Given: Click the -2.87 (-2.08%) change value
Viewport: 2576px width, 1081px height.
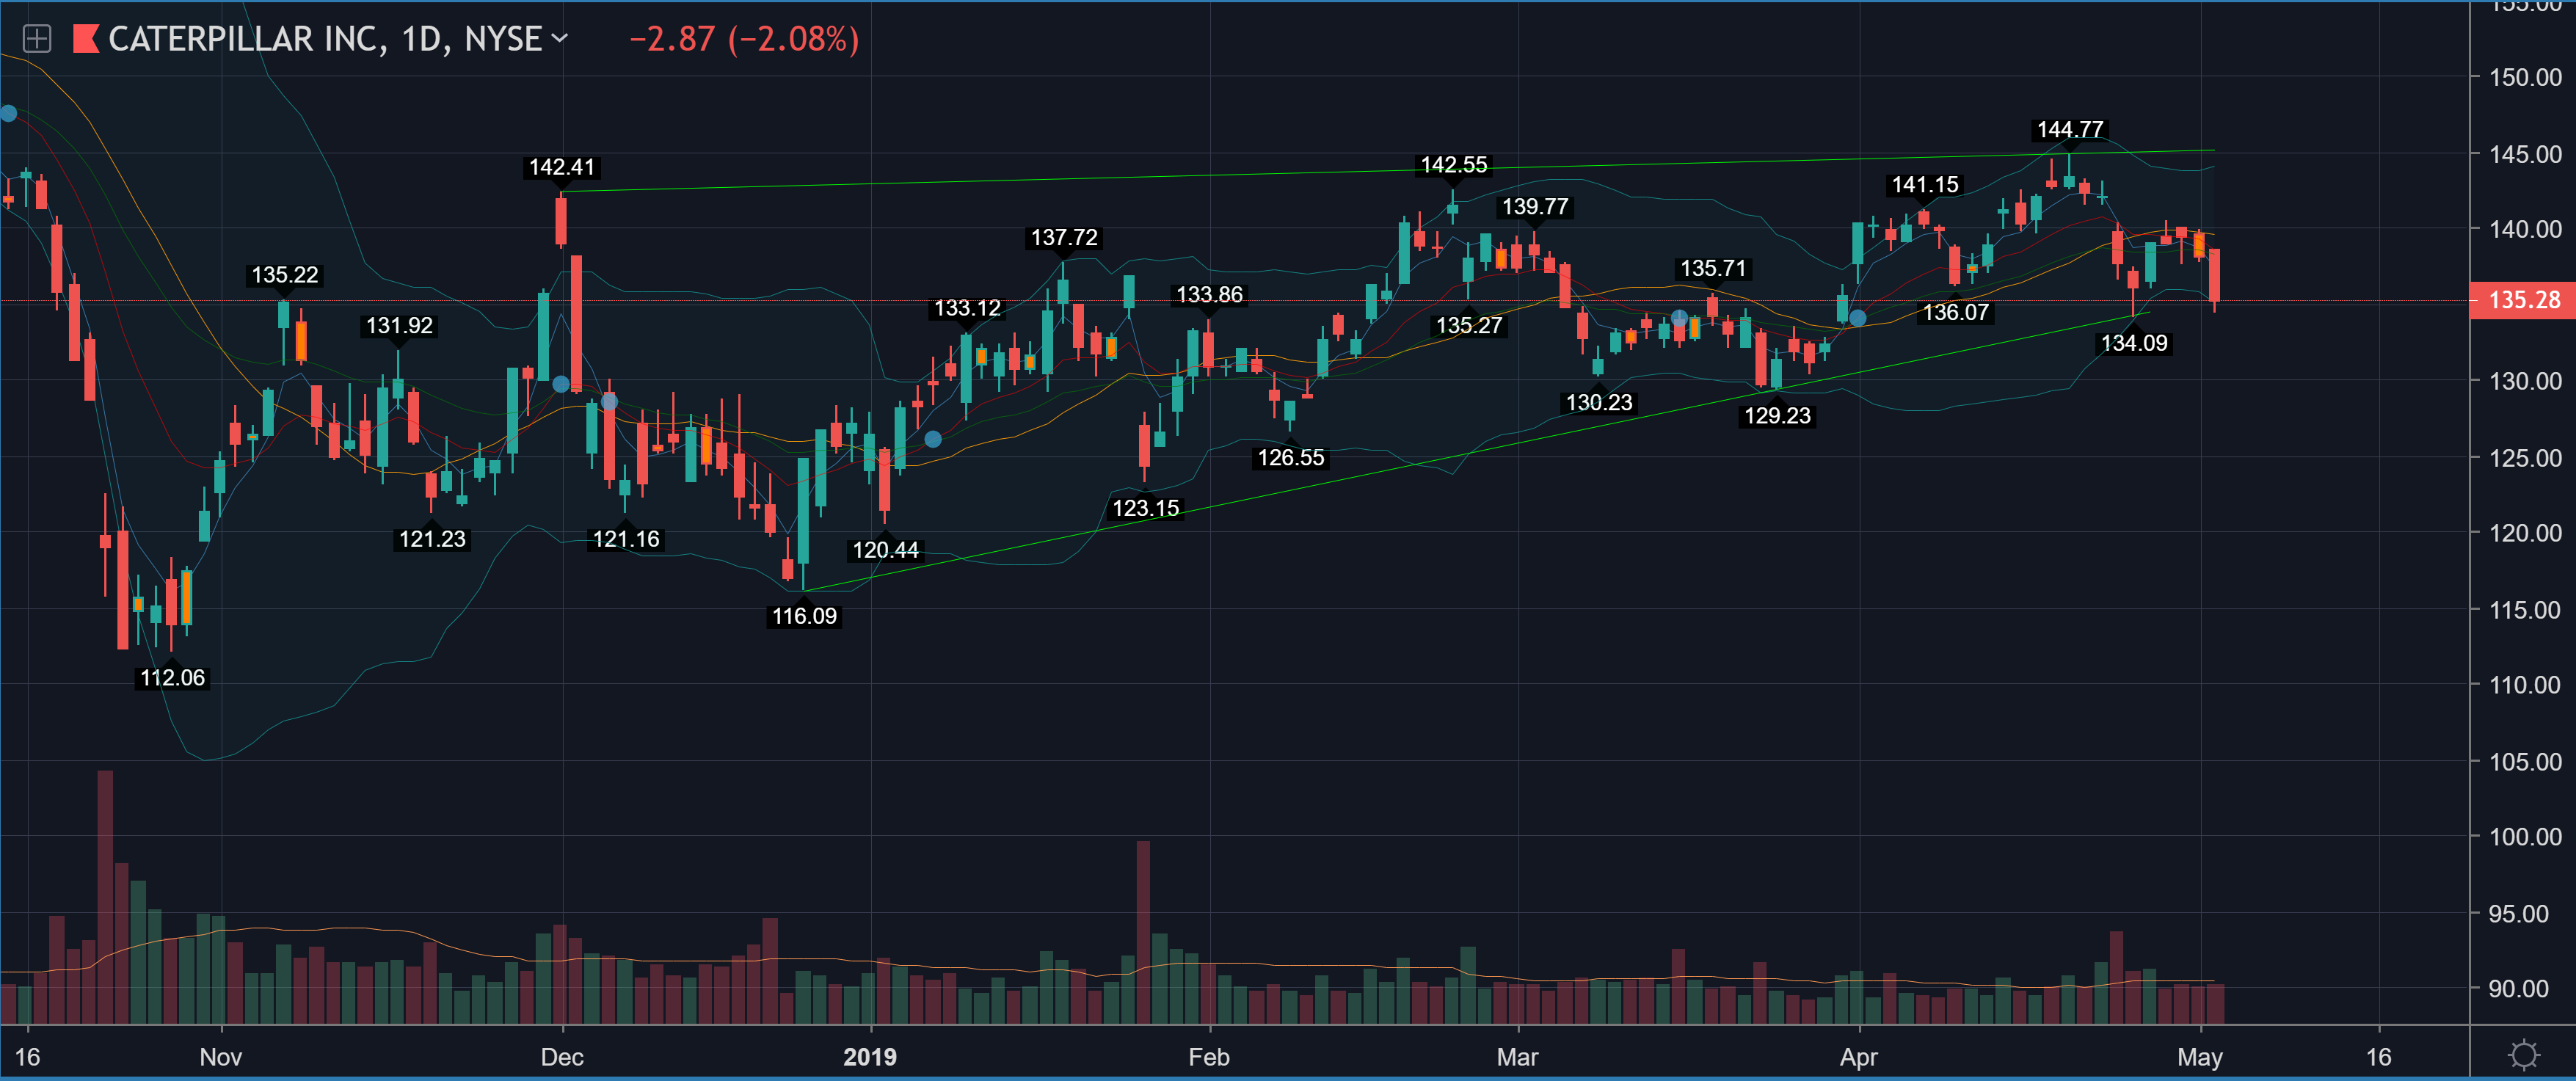Looking at the screenshot, I should (744, 39).
